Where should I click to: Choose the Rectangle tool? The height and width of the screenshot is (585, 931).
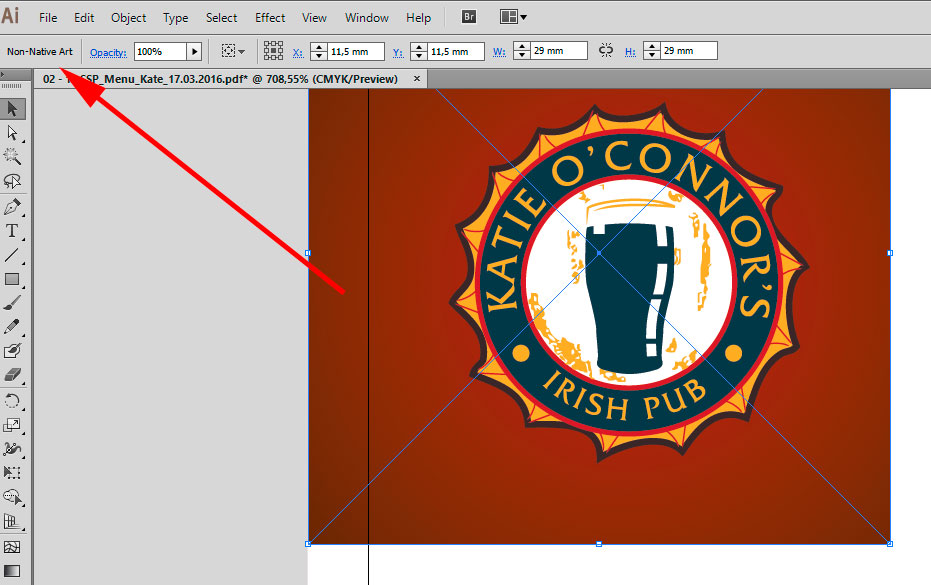12,279
